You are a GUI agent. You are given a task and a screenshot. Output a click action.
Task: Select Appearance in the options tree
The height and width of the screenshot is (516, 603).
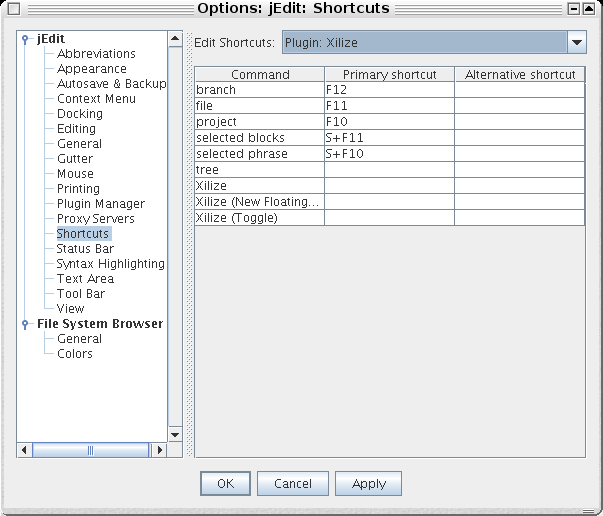92,68
